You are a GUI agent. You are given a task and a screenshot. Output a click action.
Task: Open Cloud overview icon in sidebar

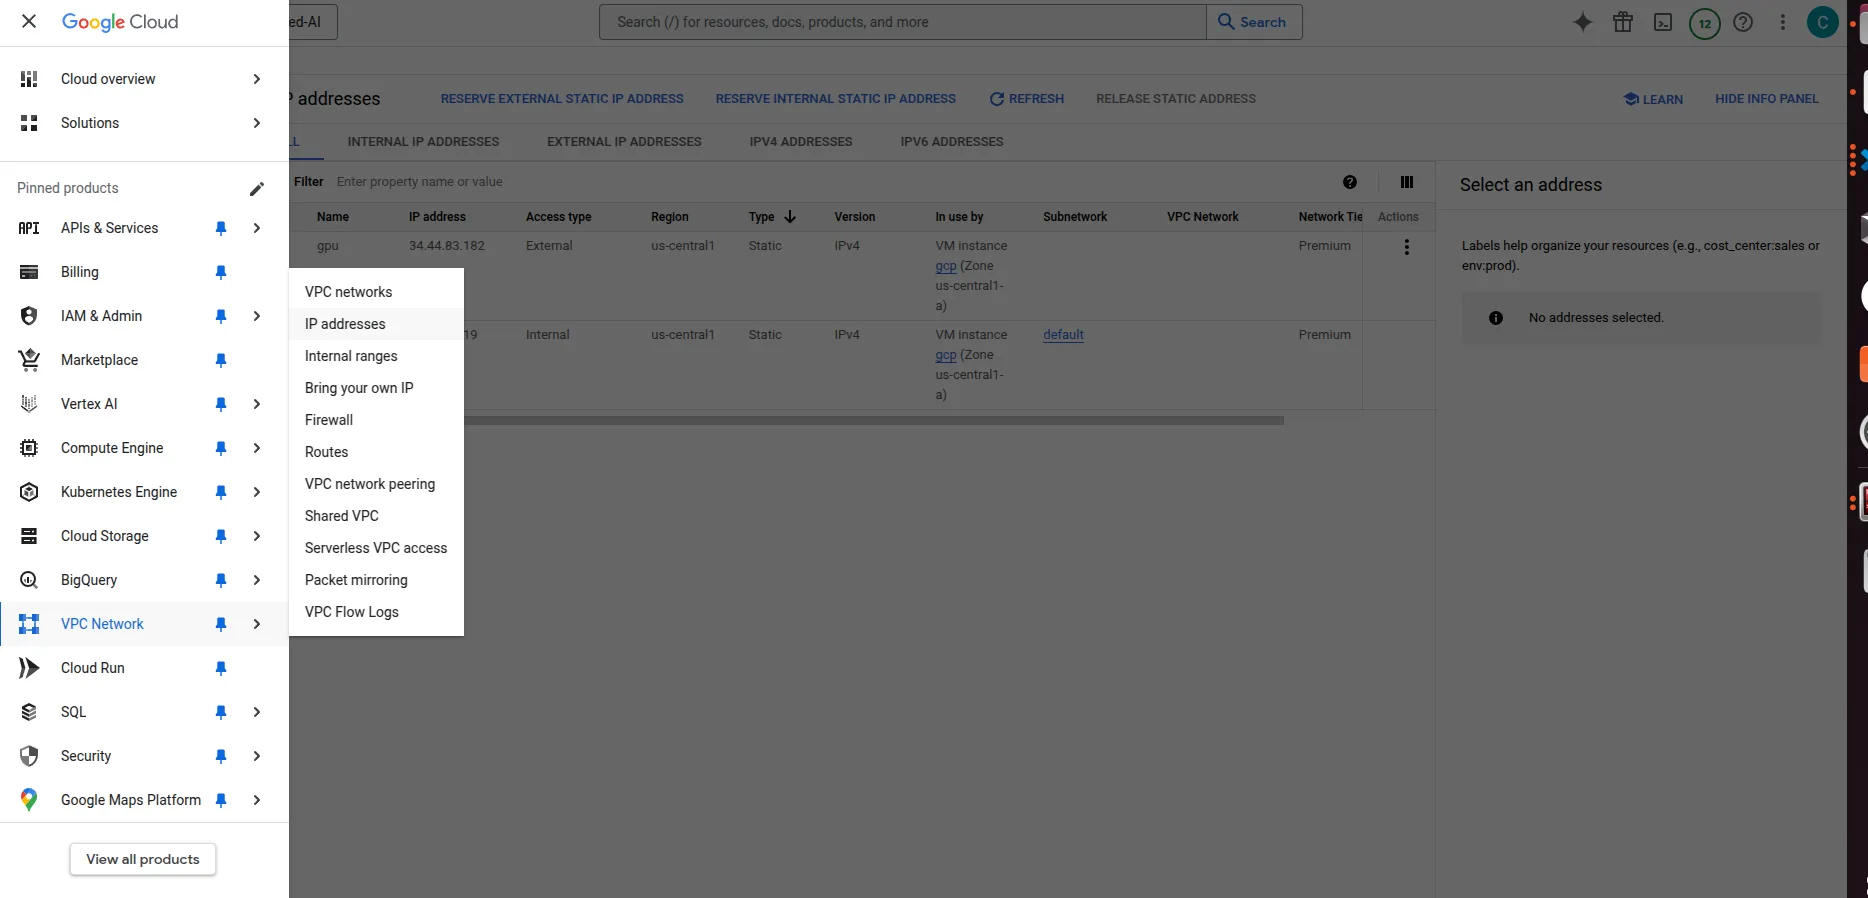click(29, 79)
